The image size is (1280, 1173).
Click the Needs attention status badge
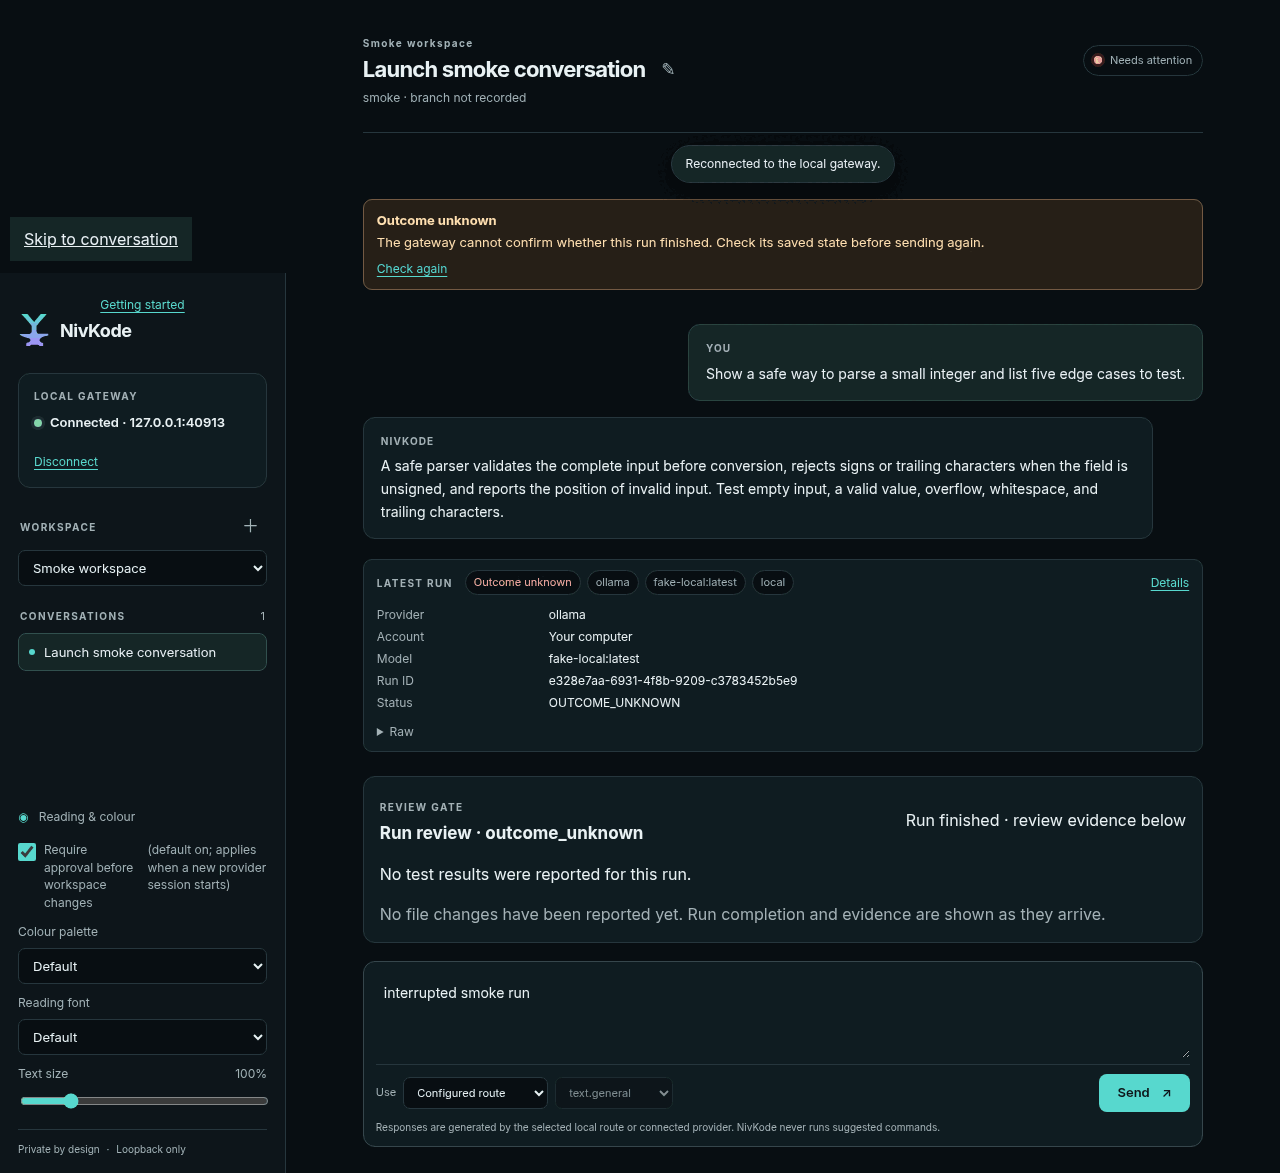pyautogui.click(x=1142, y=60)
